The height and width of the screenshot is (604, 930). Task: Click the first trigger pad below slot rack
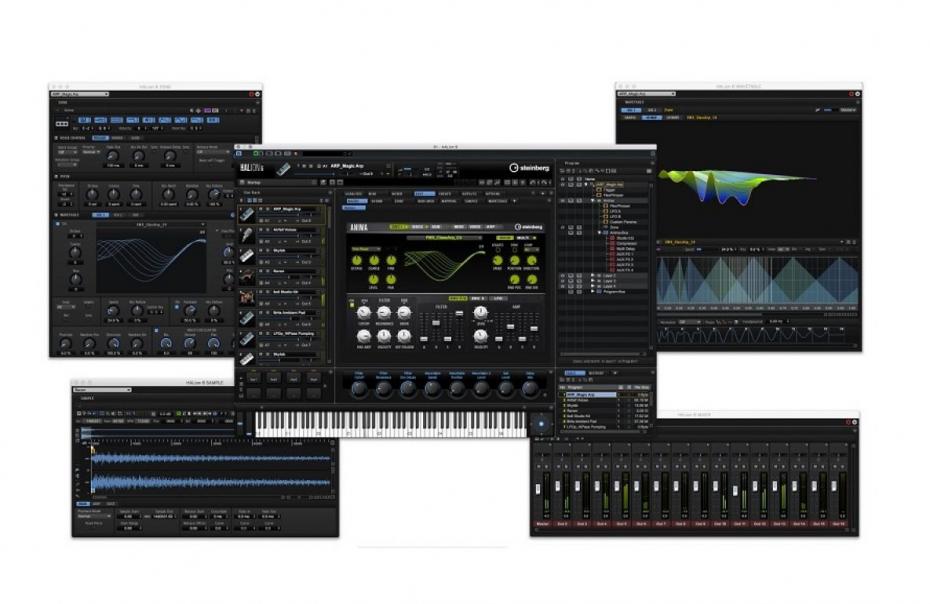253,379
